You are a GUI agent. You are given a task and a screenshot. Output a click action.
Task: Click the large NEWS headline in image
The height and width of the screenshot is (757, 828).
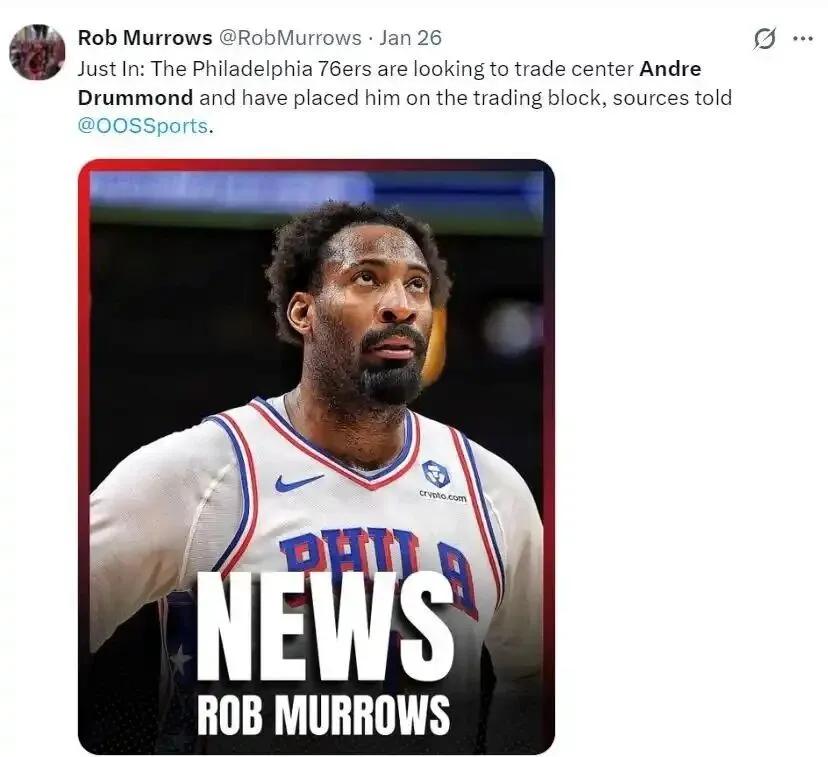(326, 627)
